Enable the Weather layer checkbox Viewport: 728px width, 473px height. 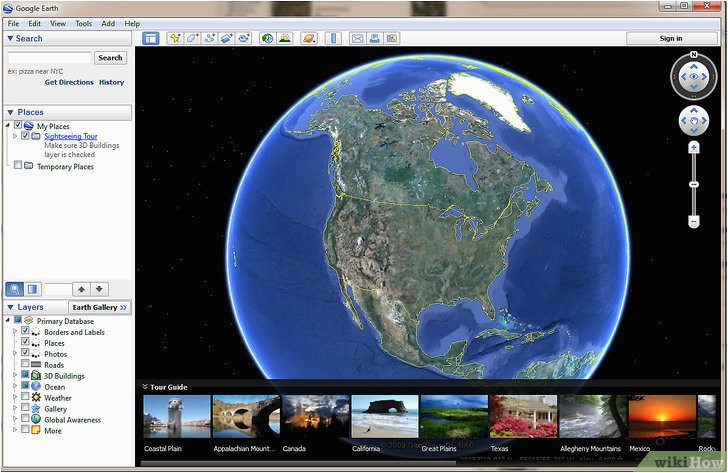tap(25, 396)
